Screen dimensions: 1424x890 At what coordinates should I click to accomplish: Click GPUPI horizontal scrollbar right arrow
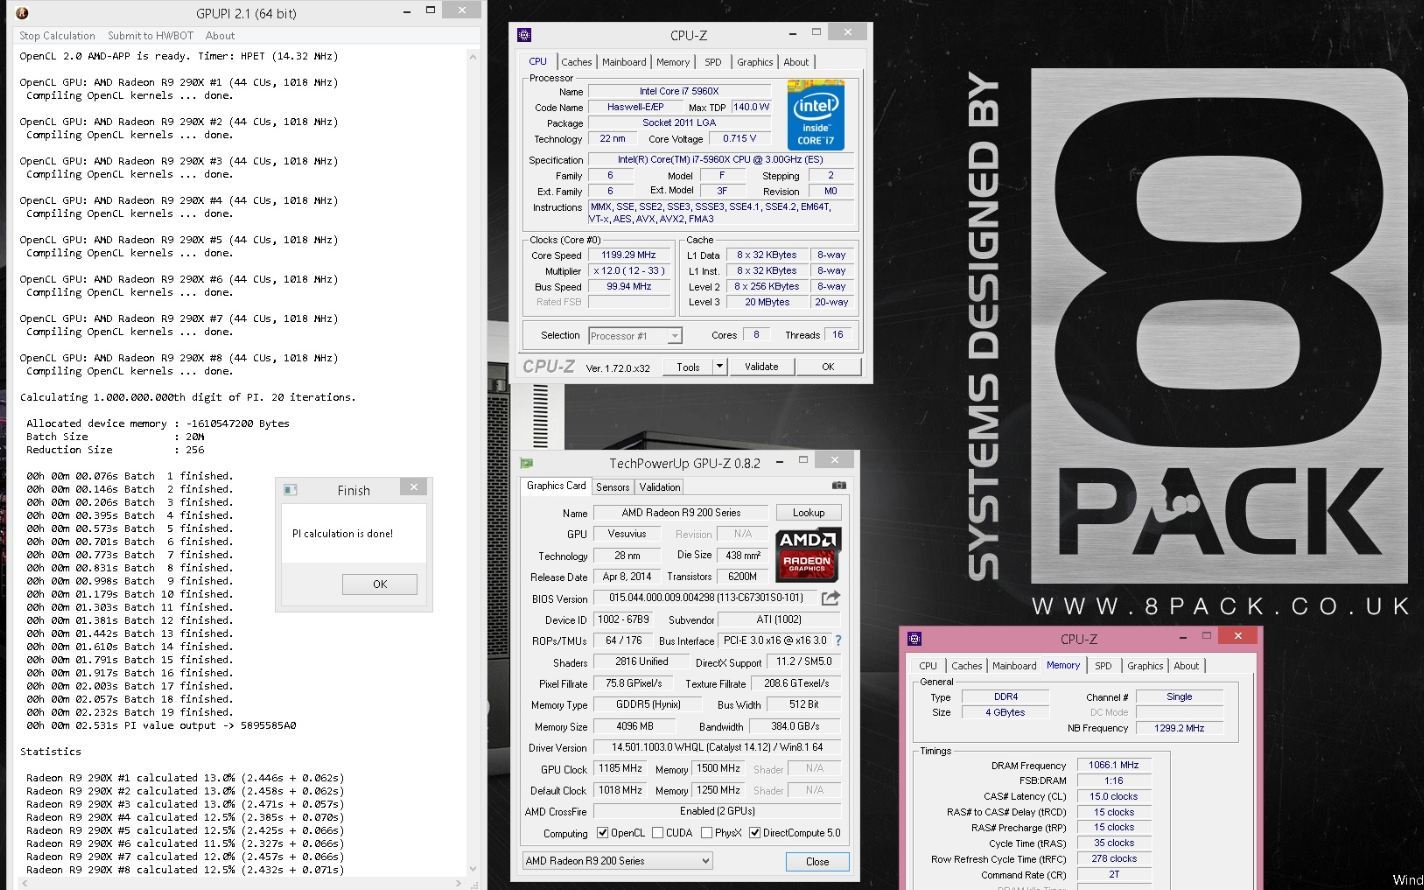click(x=460, y=882)
